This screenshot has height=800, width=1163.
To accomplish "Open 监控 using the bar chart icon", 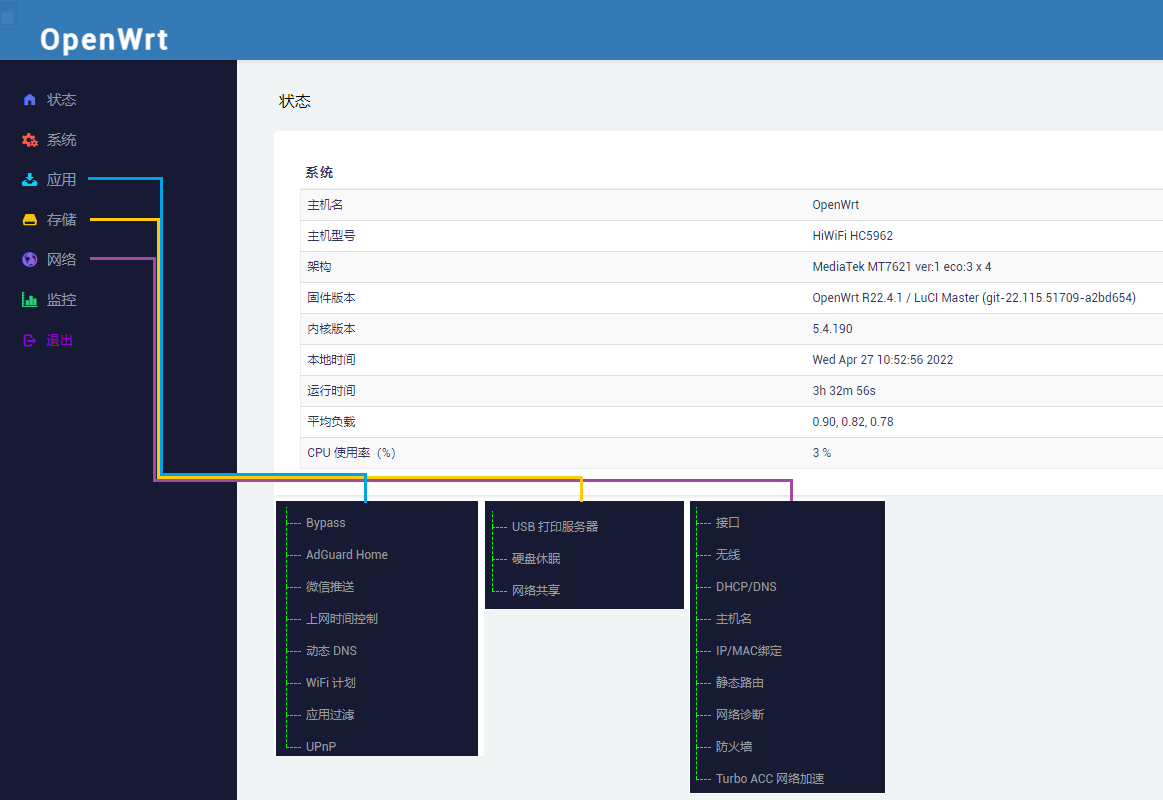I will (28, 299).
